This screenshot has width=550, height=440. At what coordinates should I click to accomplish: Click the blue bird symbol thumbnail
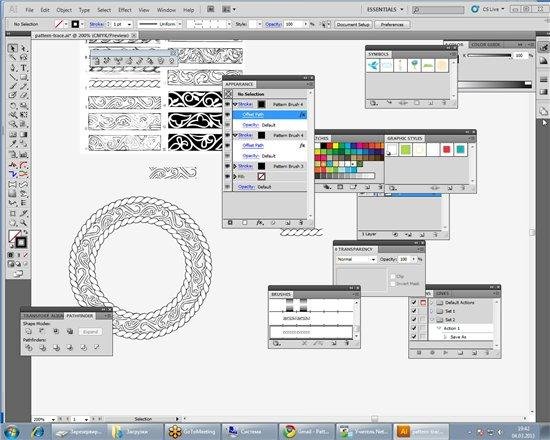pos(373,66)
